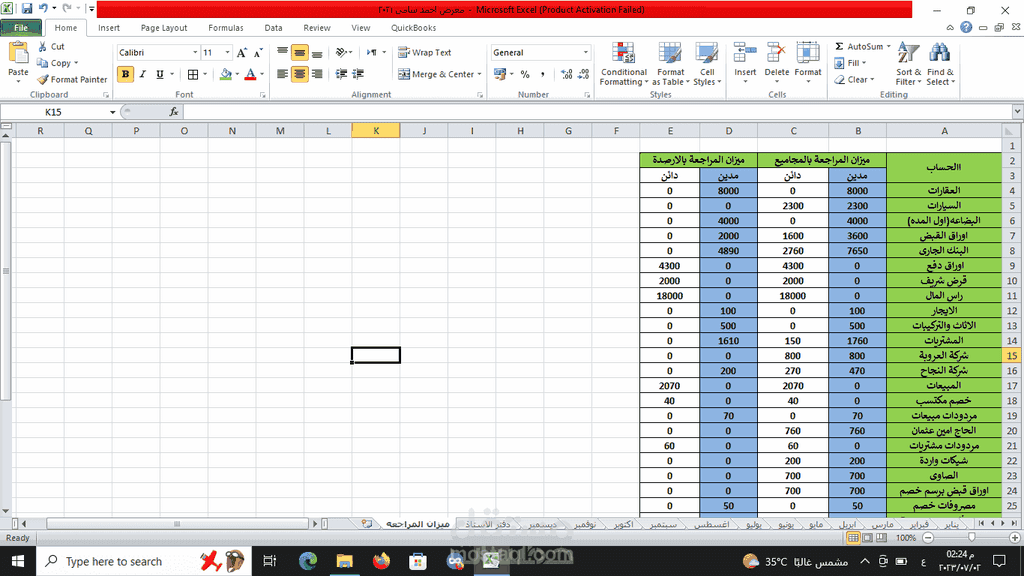Select the Format Painter brush
This screenshot has height=576, width=1024.
(43, 79)
